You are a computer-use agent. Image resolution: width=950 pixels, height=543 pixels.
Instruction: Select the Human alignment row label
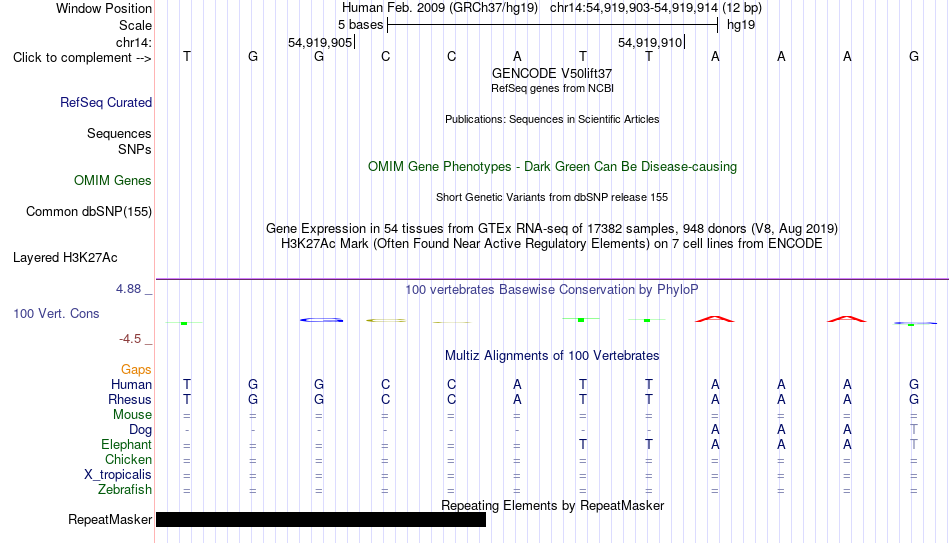point(131,385)
